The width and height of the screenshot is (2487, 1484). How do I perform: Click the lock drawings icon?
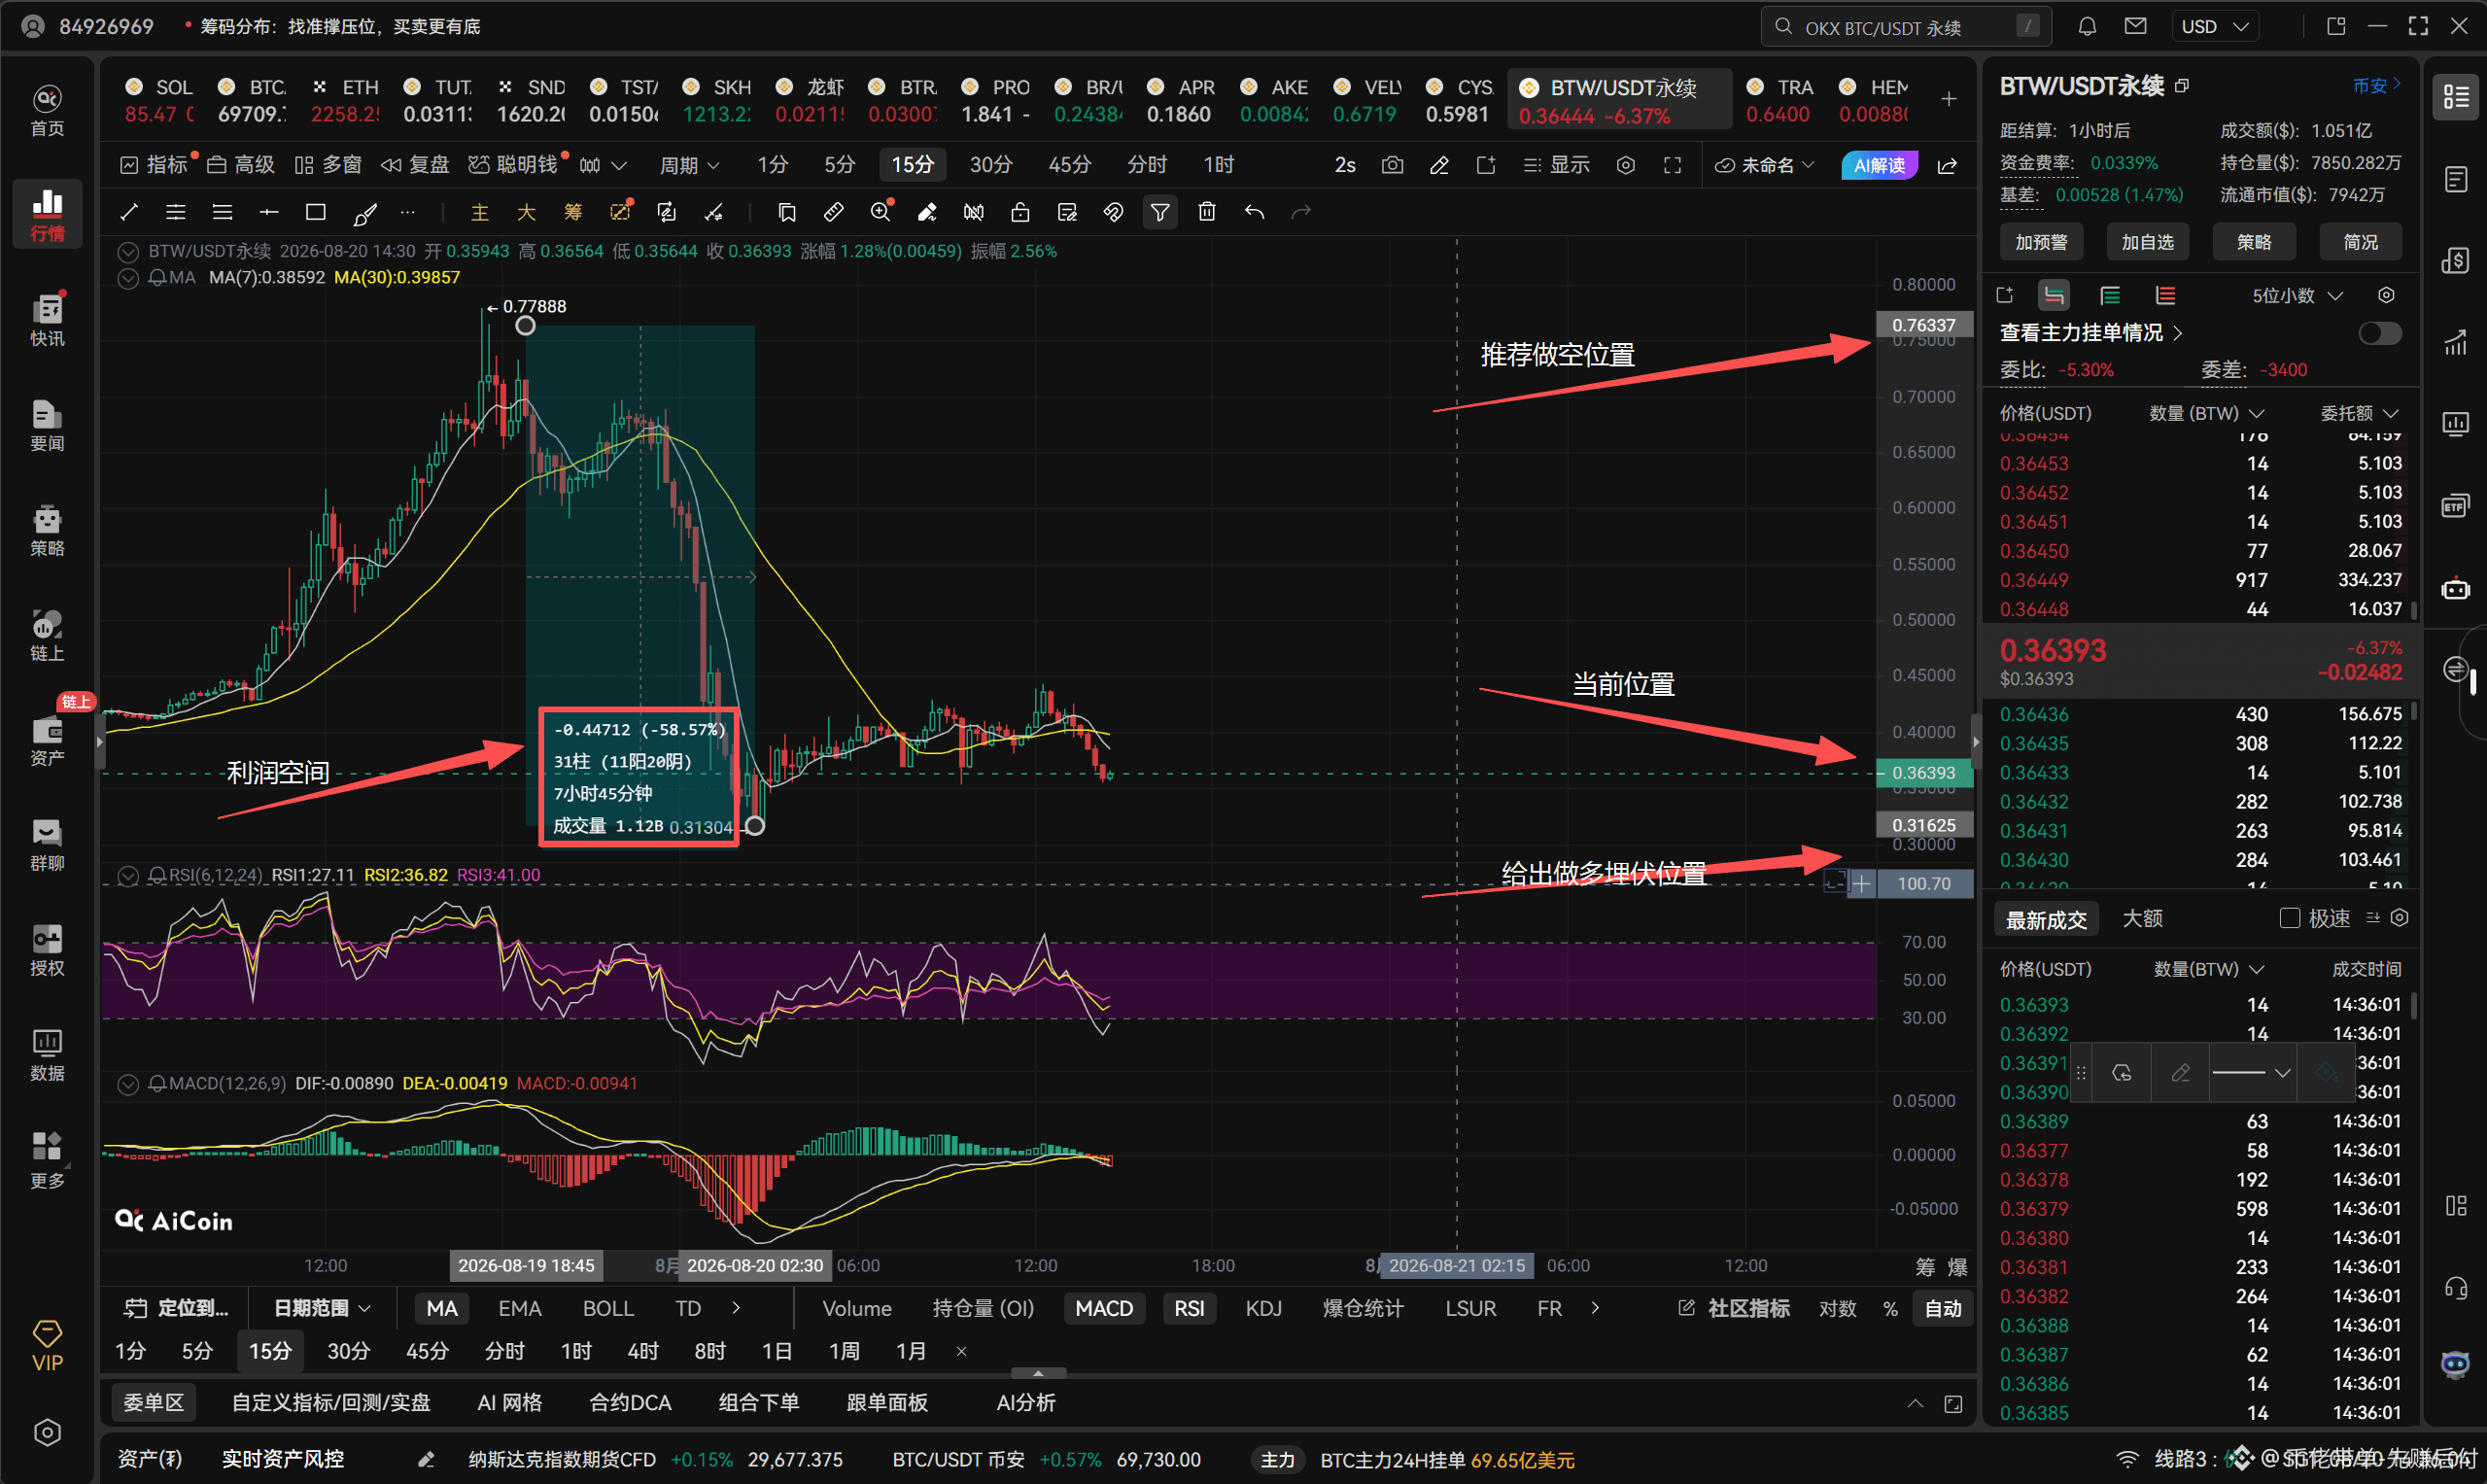point(1020,212)
